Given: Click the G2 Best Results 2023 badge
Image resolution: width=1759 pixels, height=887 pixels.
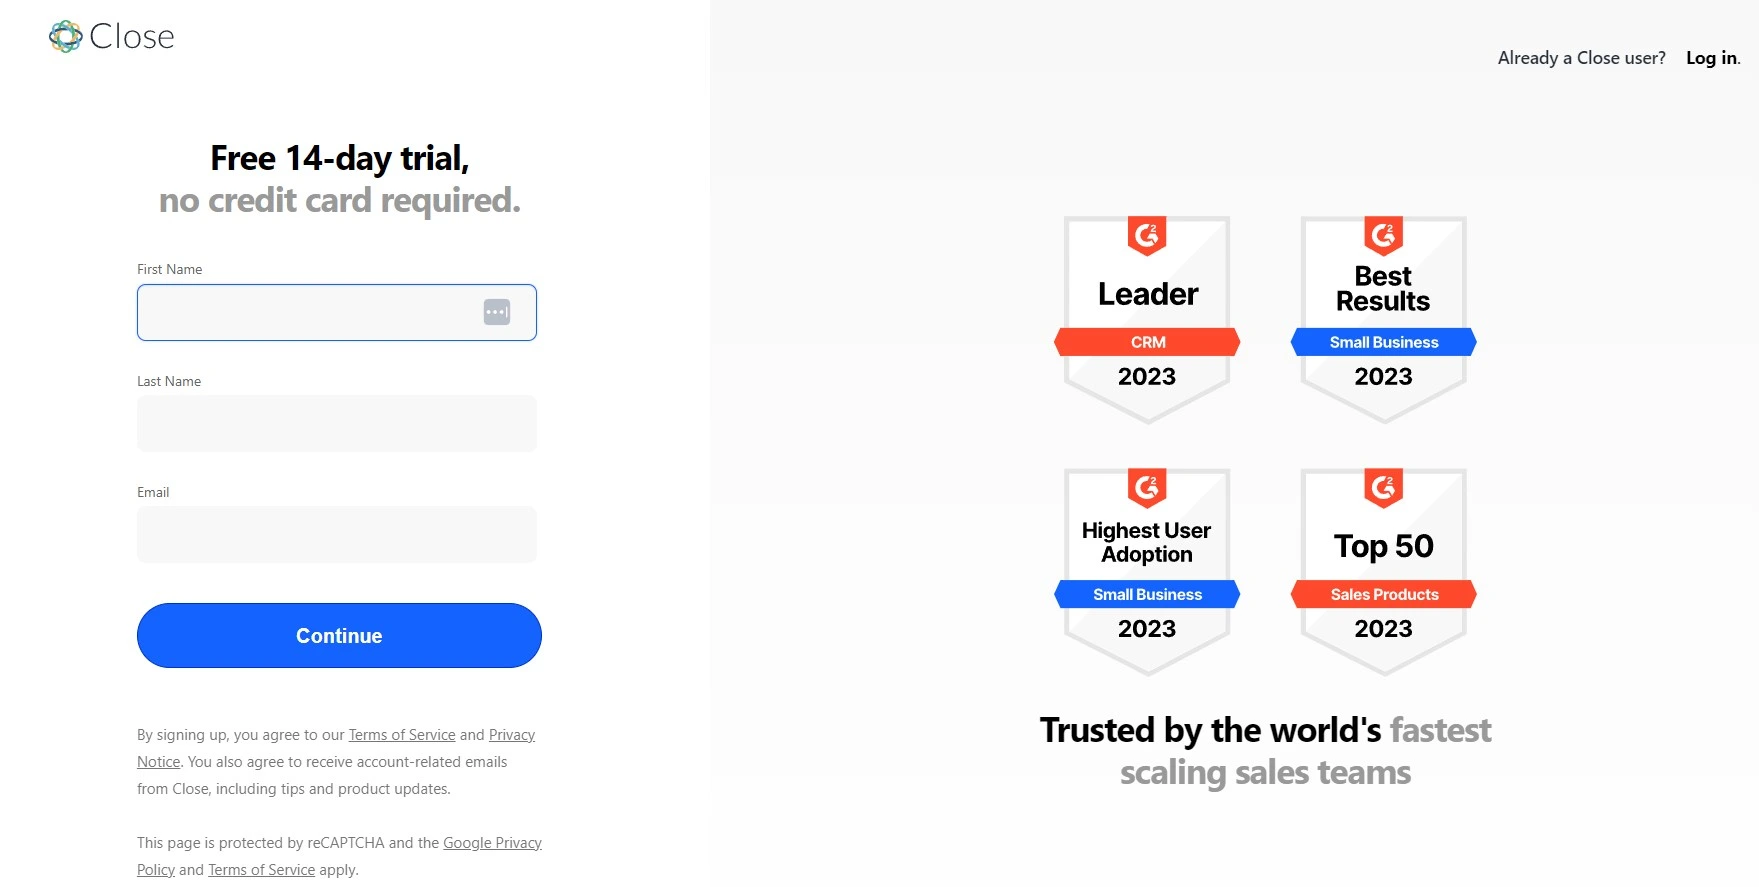Looking at the screenshot, I should [x=1384, y=320].
